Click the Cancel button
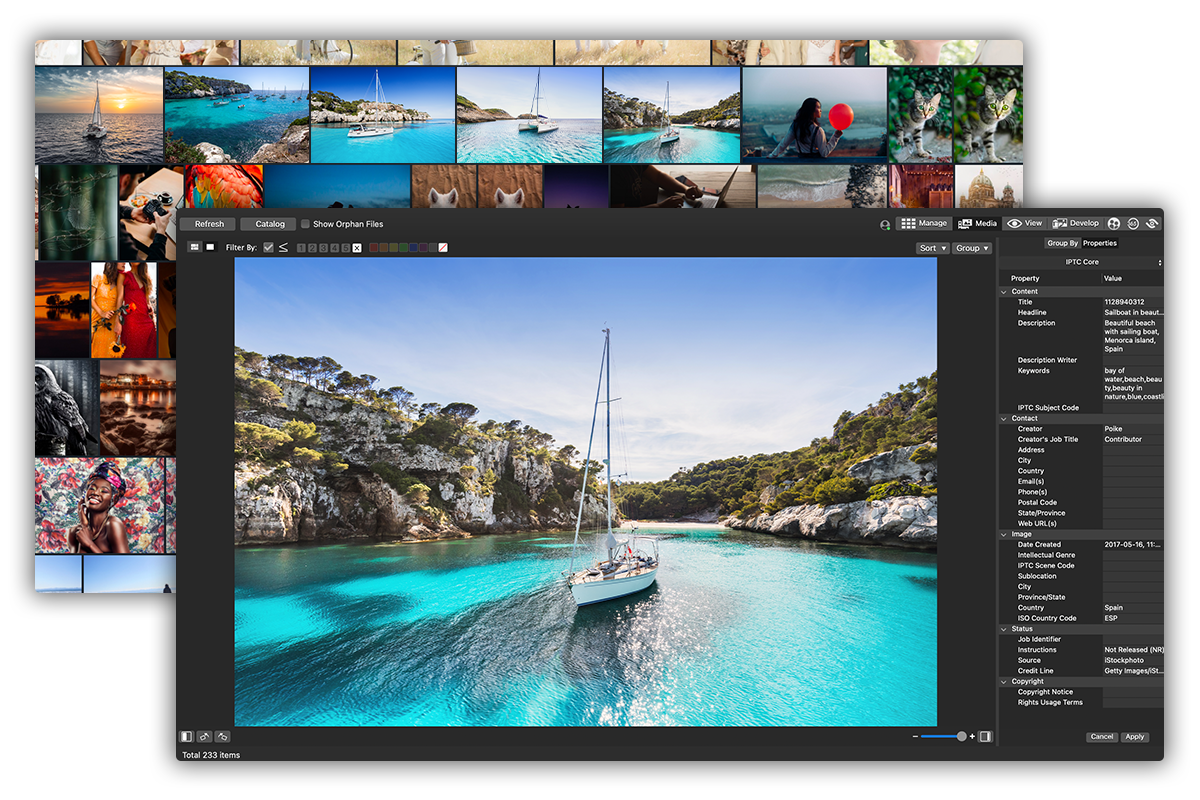Screen dimensions: 1200x800 [1102, 737]
